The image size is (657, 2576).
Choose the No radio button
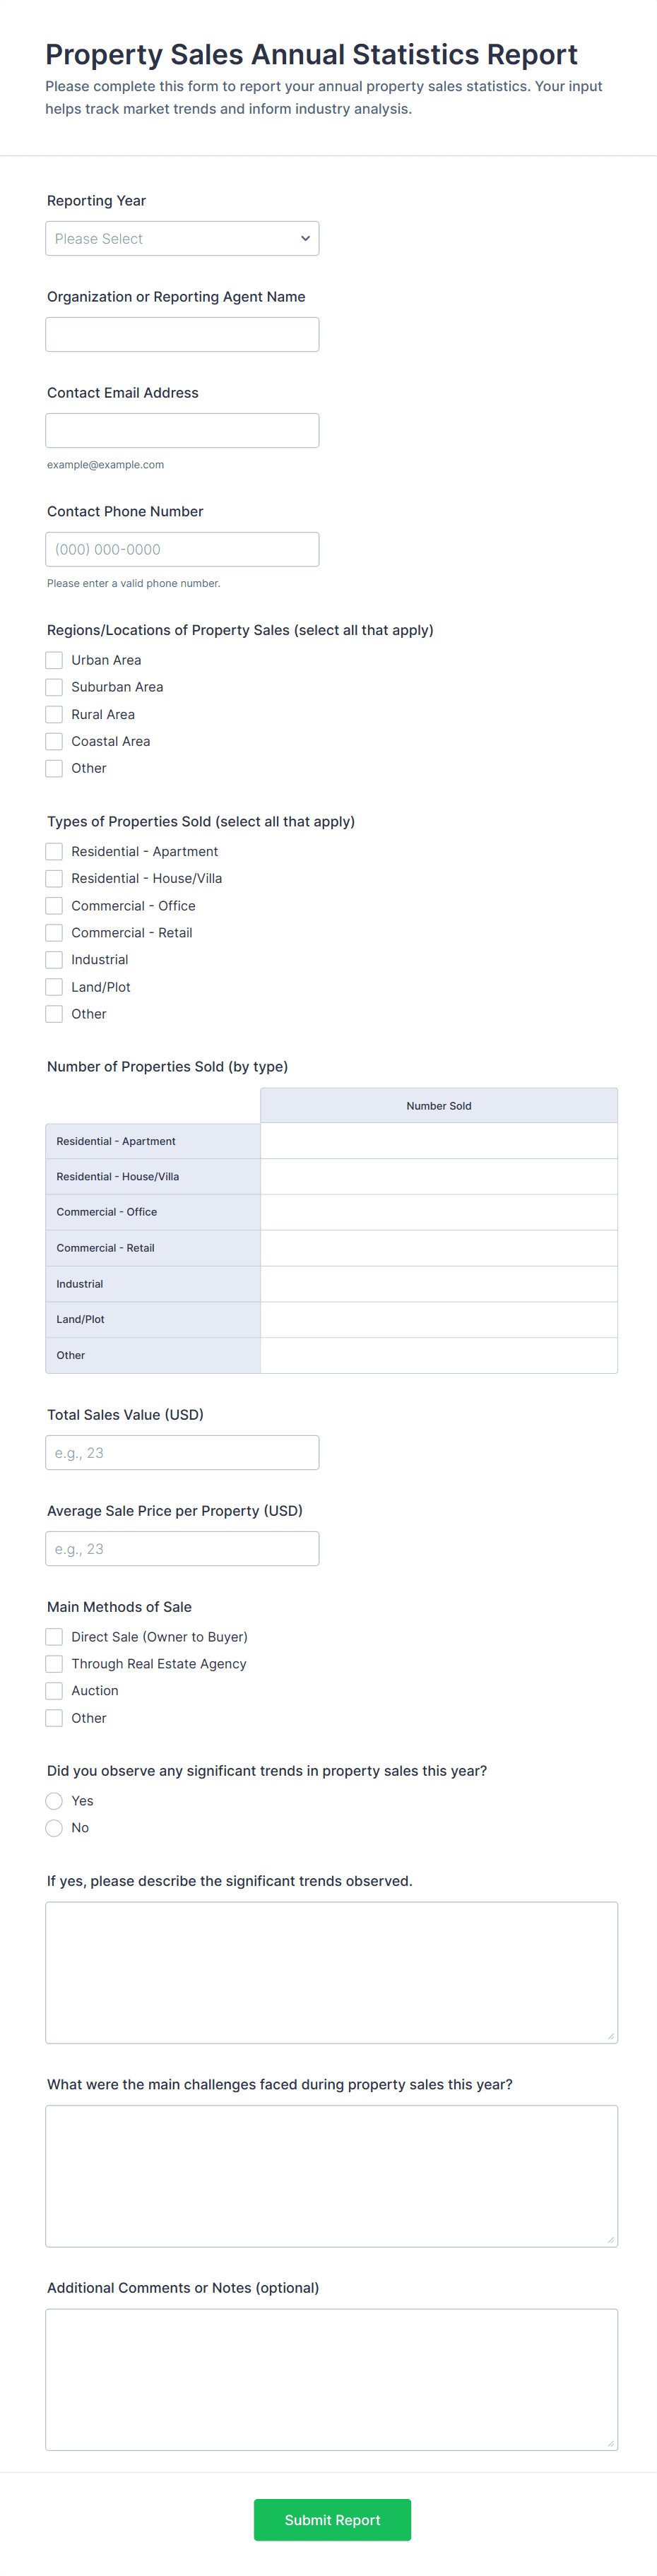tap(54, 1828)
